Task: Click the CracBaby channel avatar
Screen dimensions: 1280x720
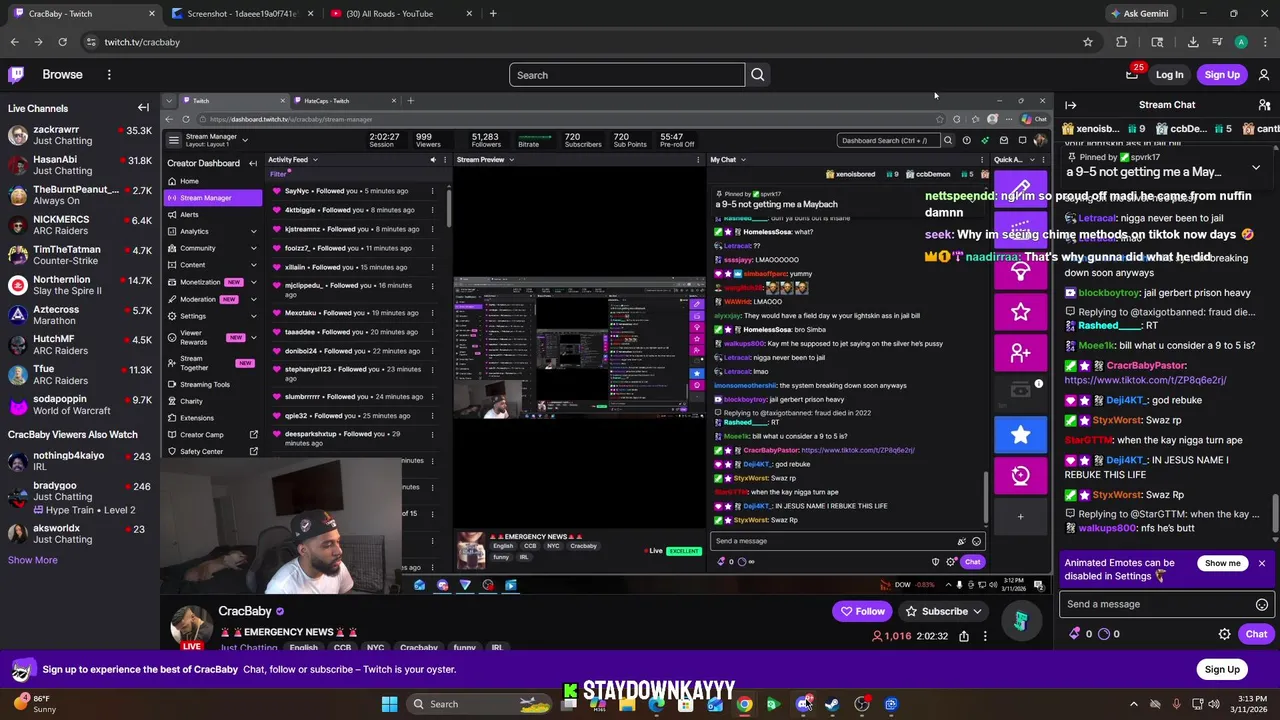Action: 191,626
